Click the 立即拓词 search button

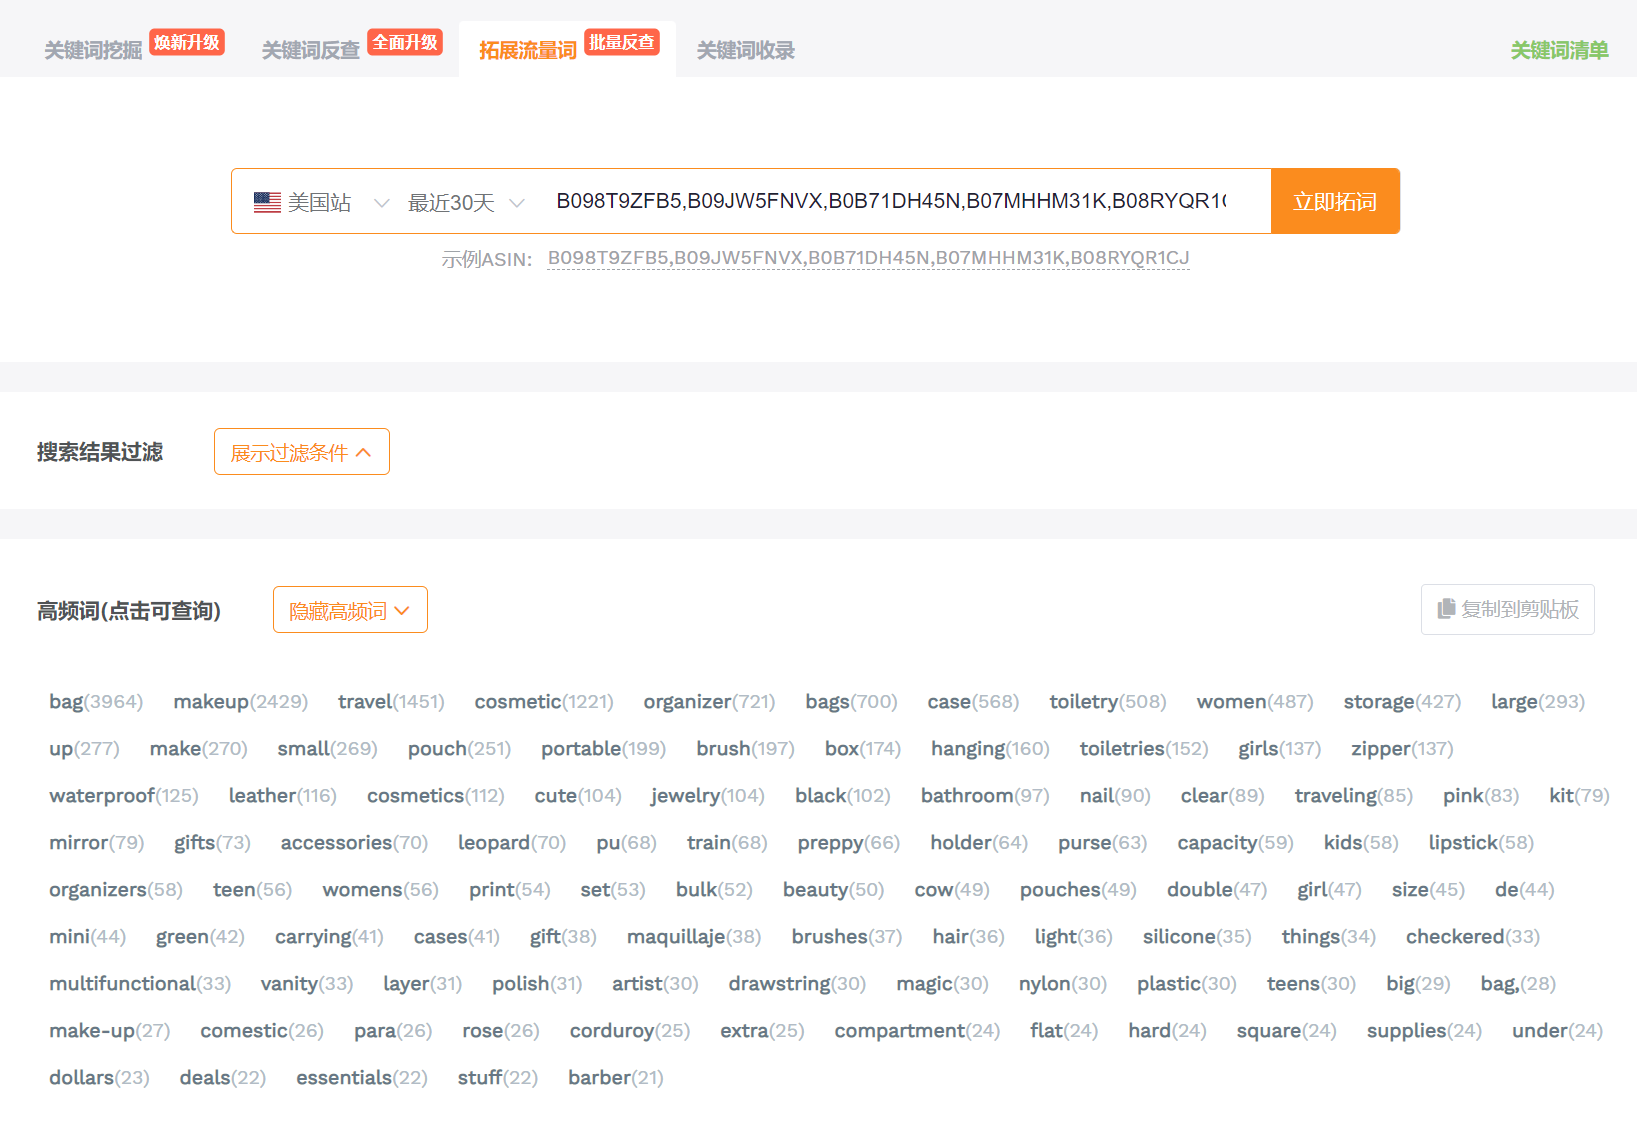click(1335, 201)
